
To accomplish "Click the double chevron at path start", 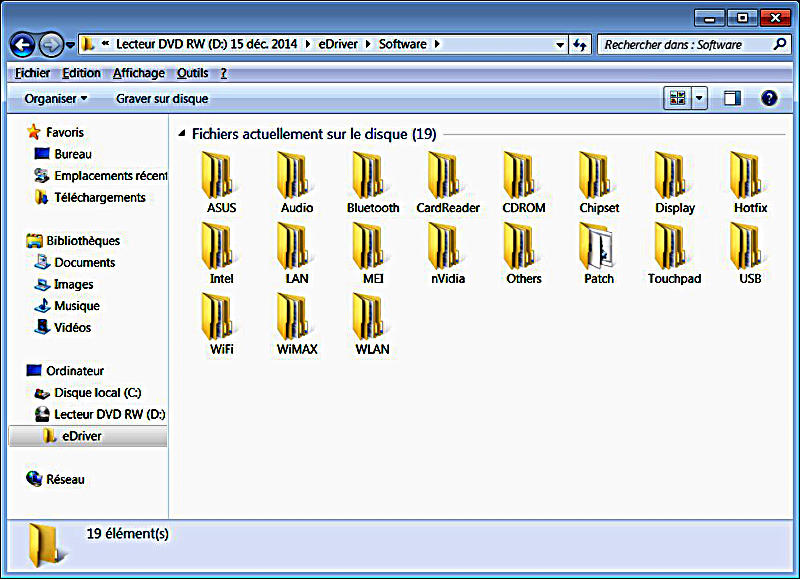I will [x=105, y=44].
